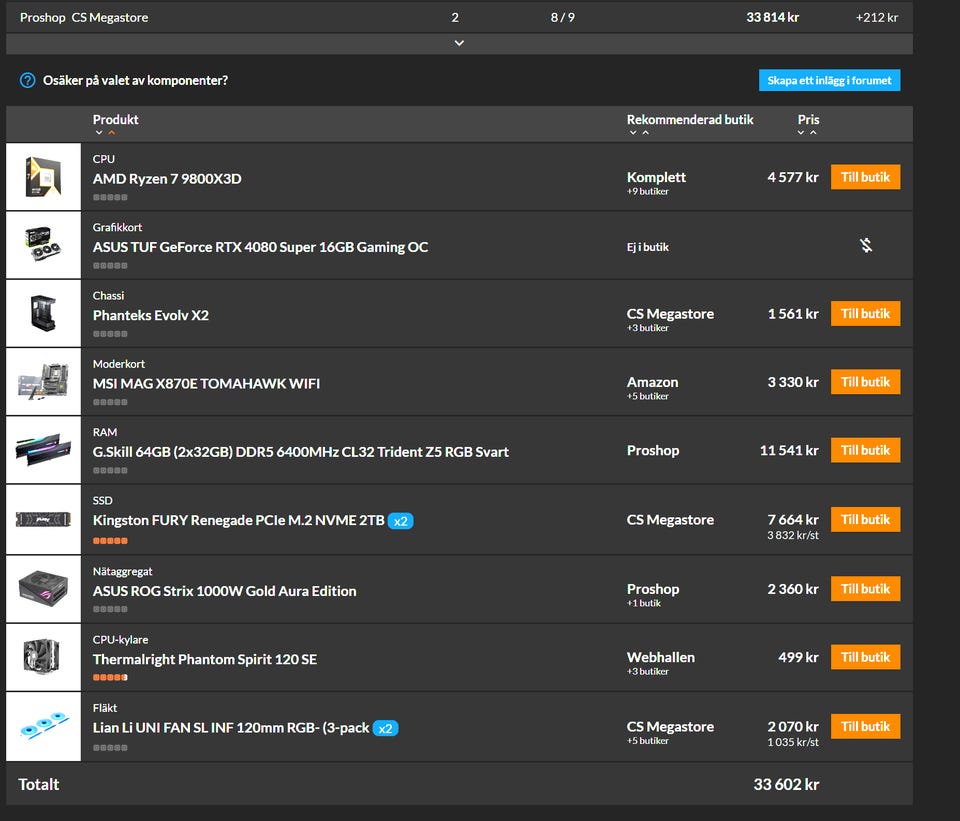Click Proshop store for G.Skill RAM
The image size is (960, 821).
653,451
